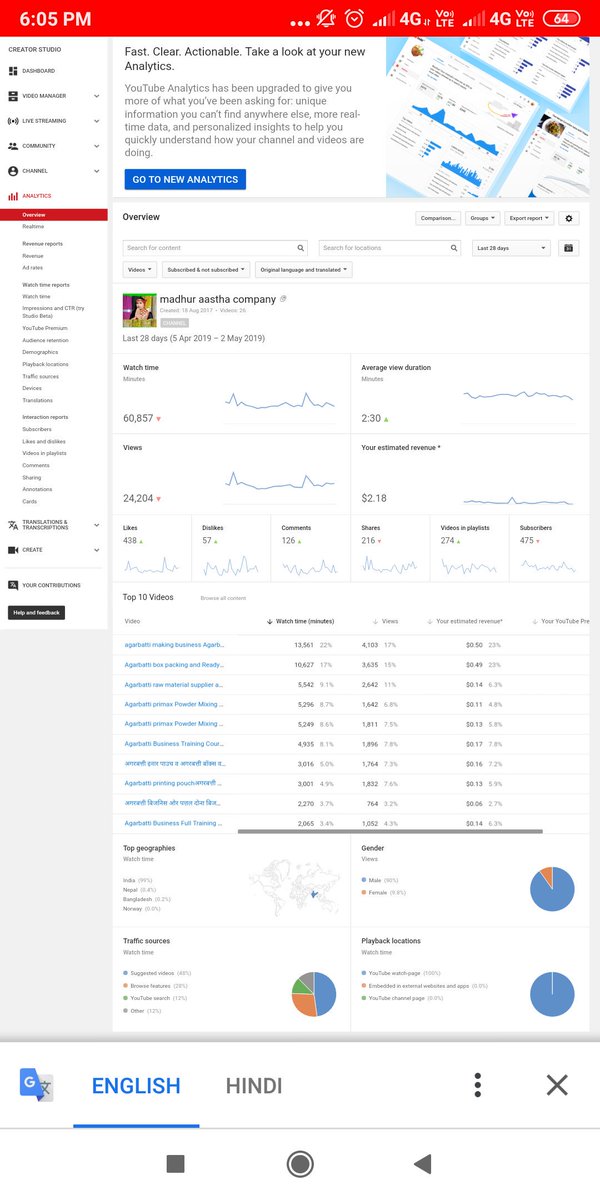
Task: Click the horizontal scrollbar under Top 10 Videos
Action: pyautogui.click(x=390, y=831)
